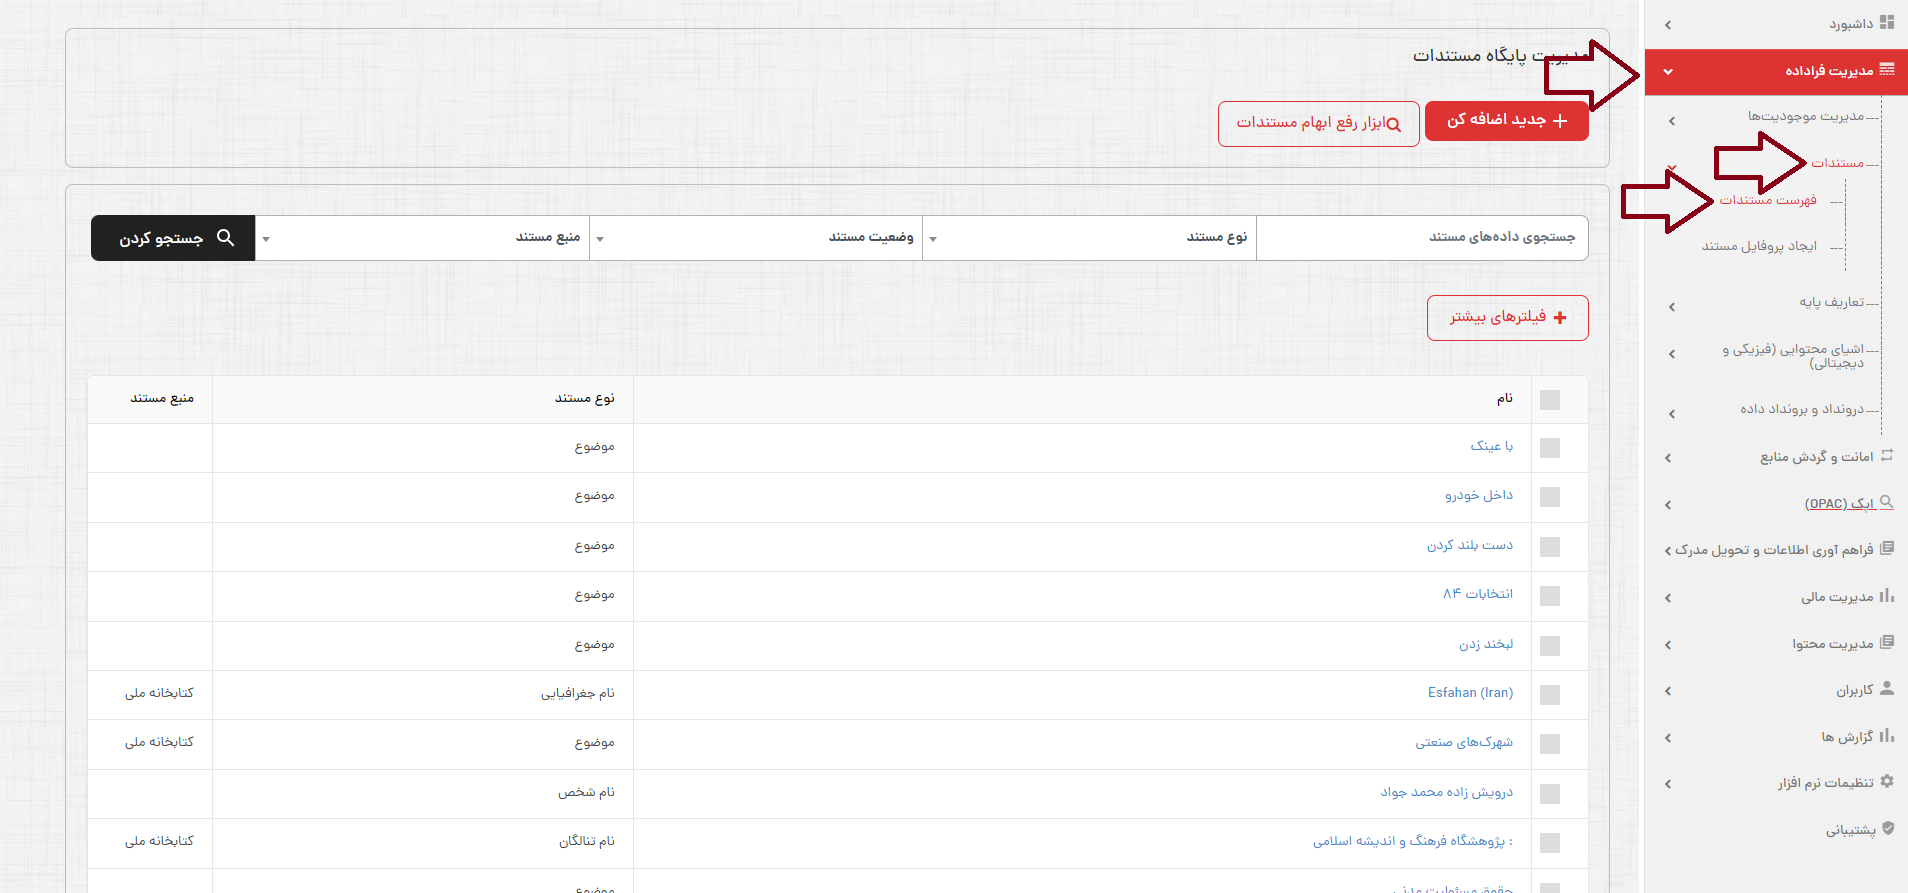Tick the checkbox for Esfahan (Iran) row
The image size is (1908, 893).
tap(1549, 694)
